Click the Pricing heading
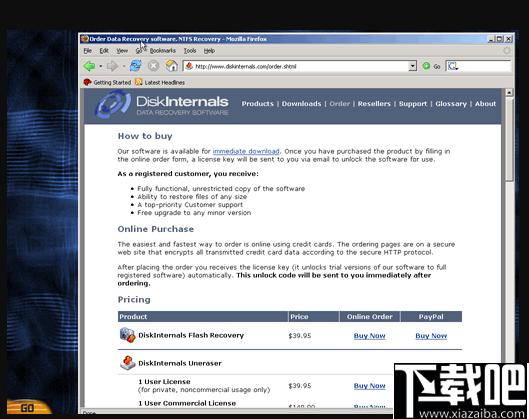This screenshot has width=529, height=419. point(134,300)
